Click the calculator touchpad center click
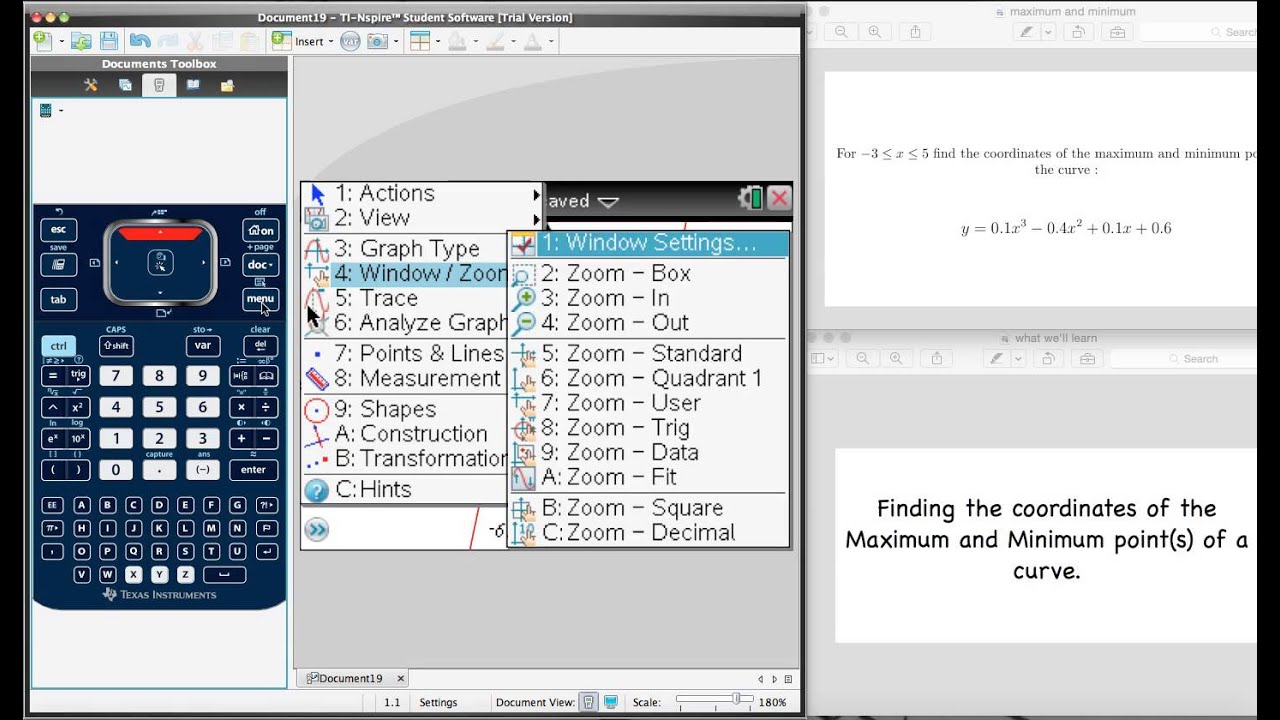The height and width of the screenshot is (720, 1280). [x=160, y=263]
